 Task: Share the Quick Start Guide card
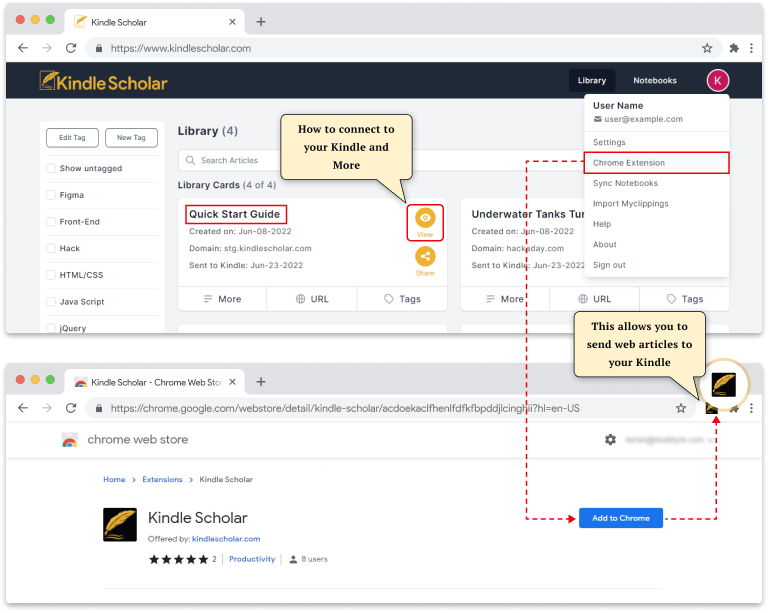pos(425,261)
